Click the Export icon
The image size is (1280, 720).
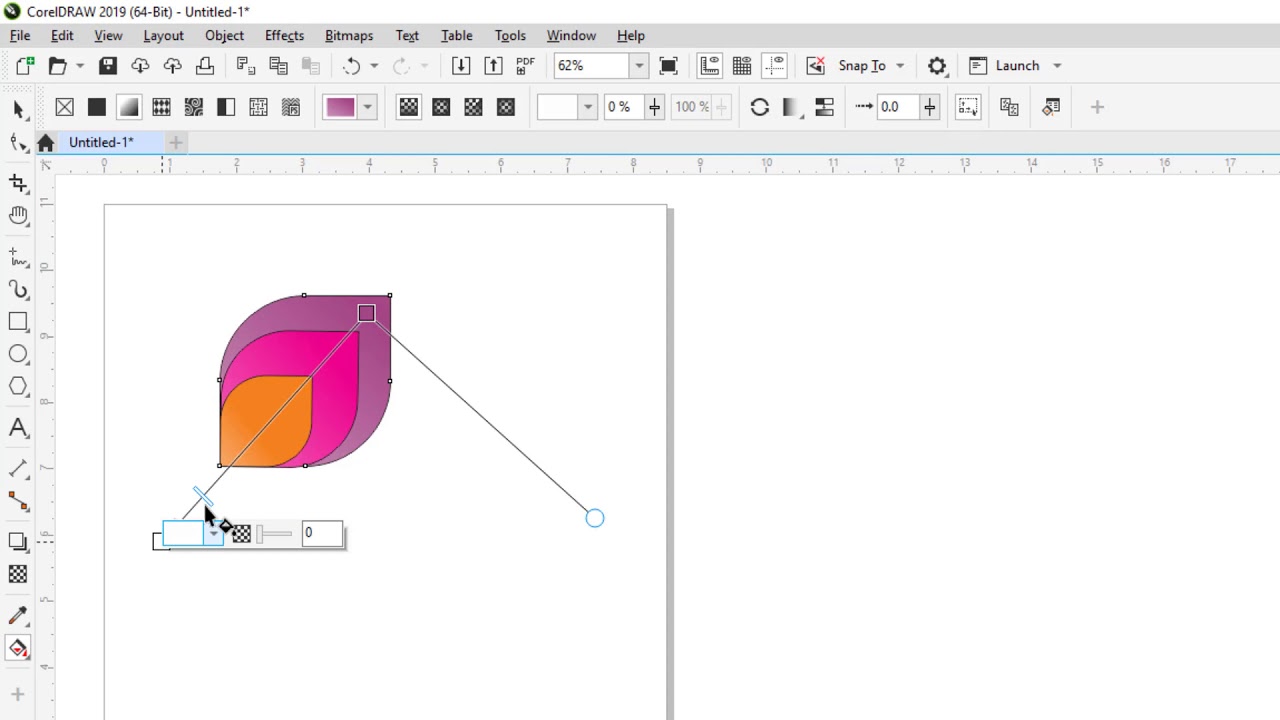click(493, 66)
